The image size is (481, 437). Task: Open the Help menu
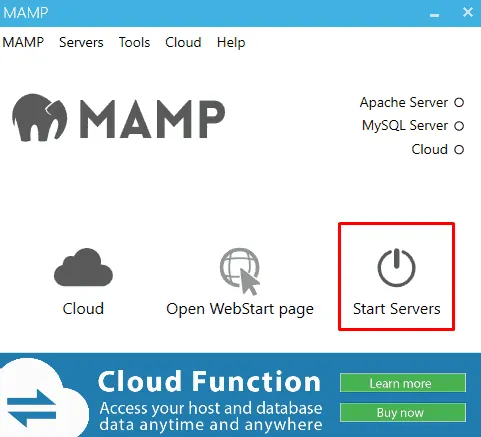[x=231, y=43]
